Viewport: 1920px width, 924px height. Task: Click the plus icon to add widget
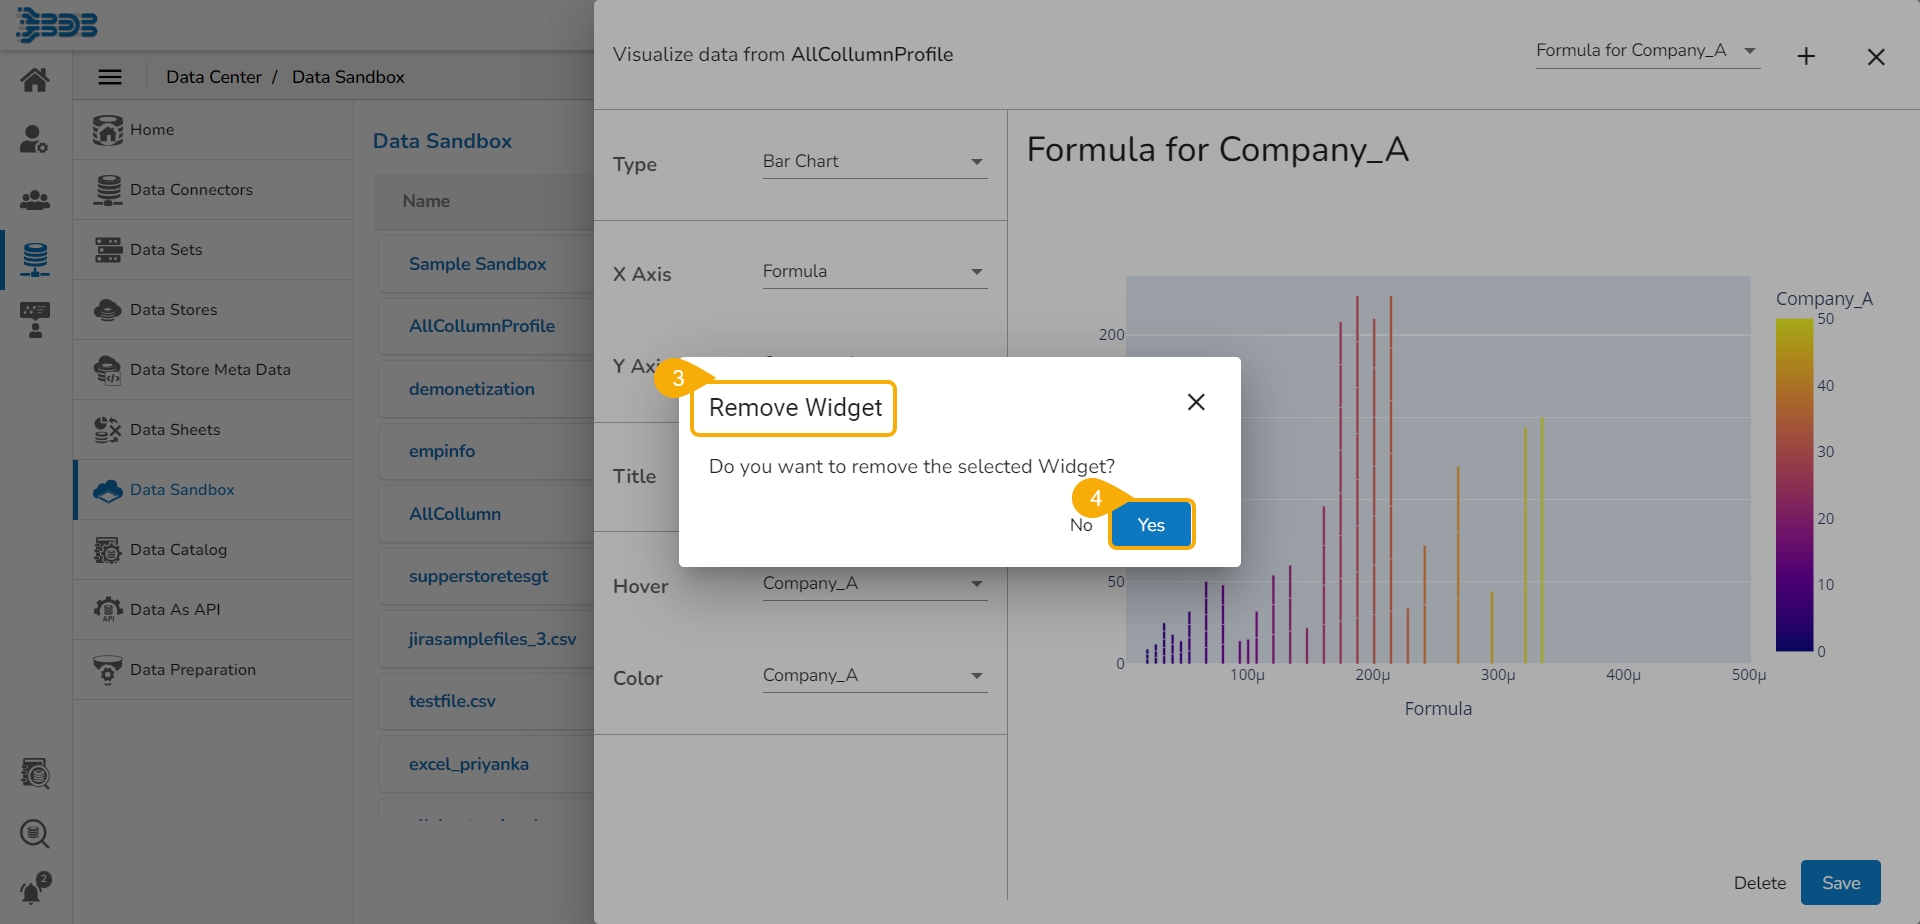(1806, 57)
